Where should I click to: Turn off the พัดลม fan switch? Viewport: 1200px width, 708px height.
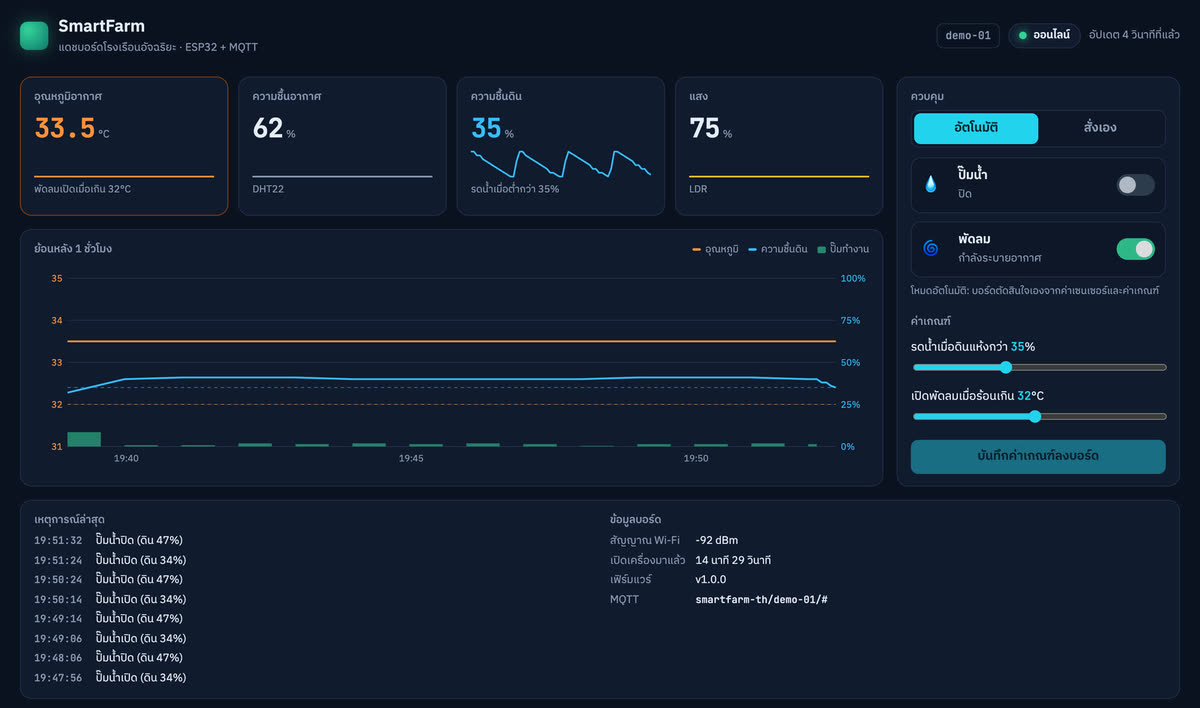pyautogui.click(x=1135, y=248)
